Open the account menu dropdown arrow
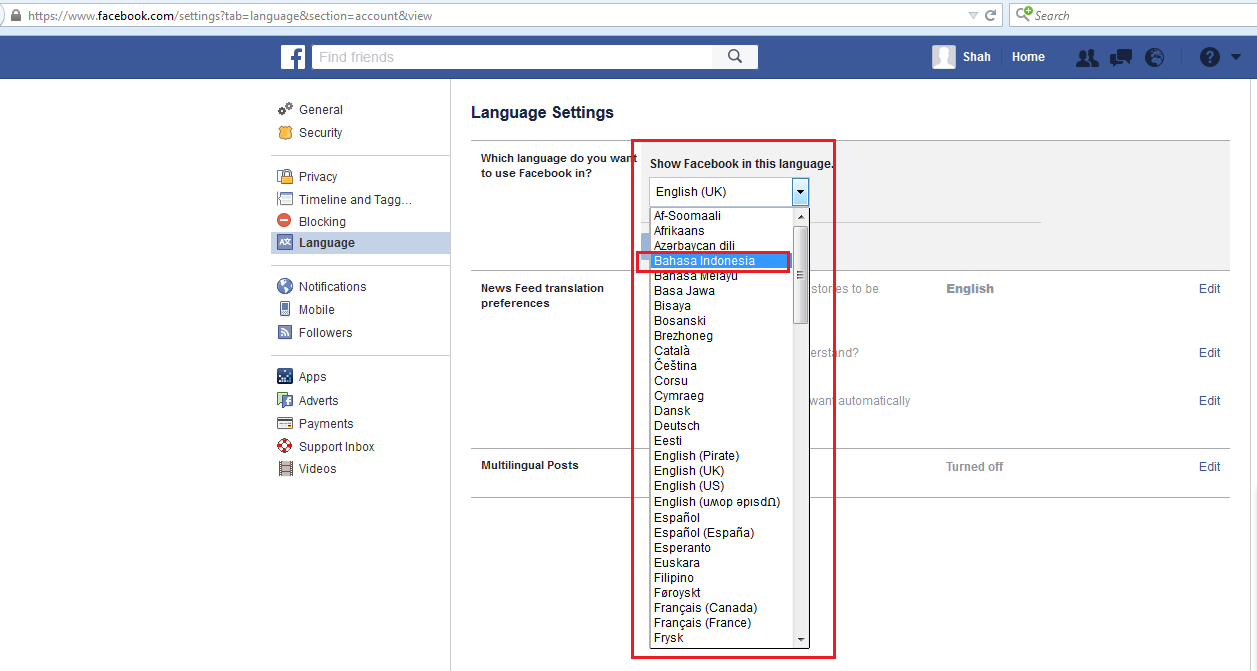Viewport: 1257px width, 671px height. (1236, 58)
